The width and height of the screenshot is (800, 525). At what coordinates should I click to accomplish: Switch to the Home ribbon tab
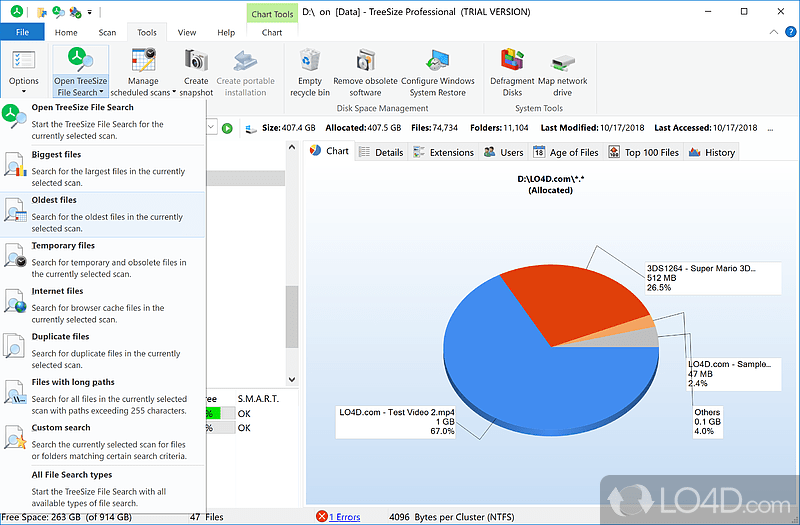66,32
